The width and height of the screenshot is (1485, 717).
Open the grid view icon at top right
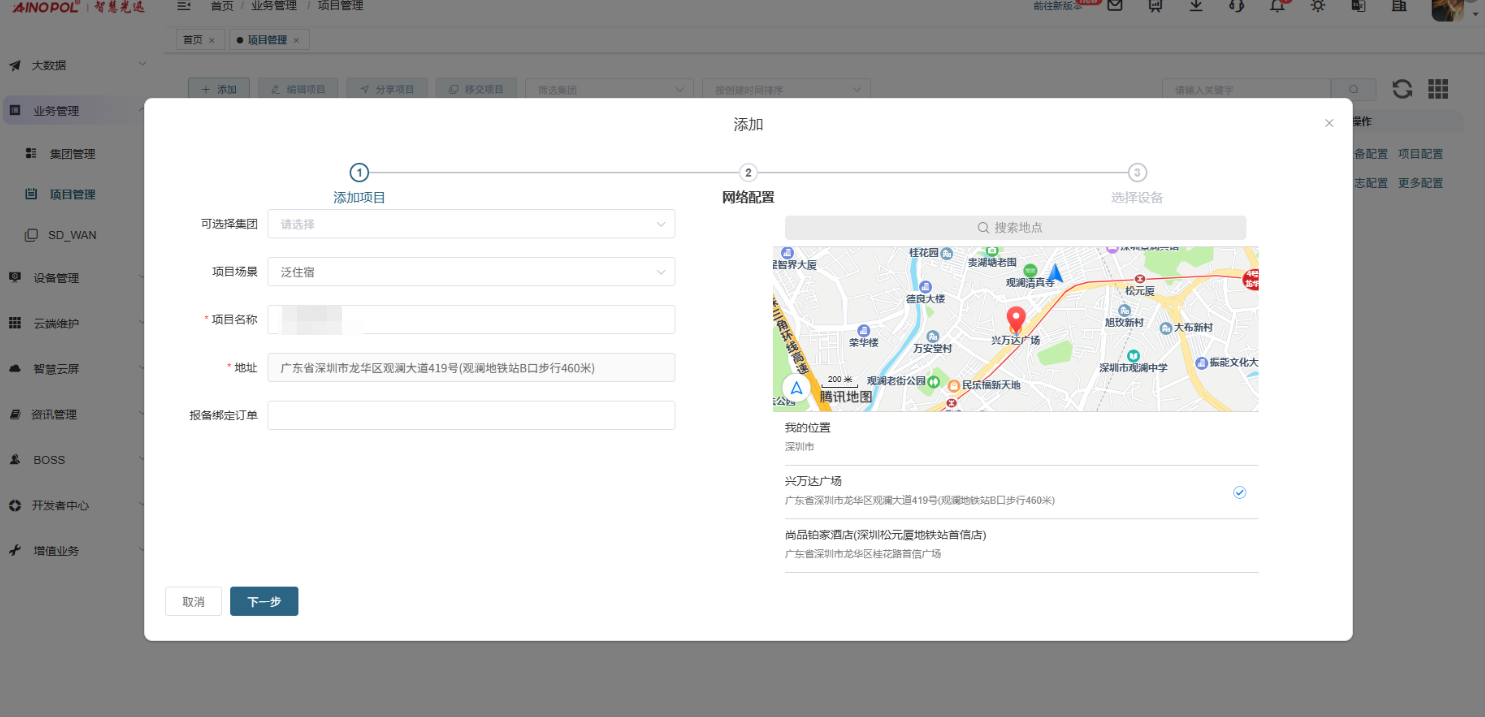[1438, 89]
